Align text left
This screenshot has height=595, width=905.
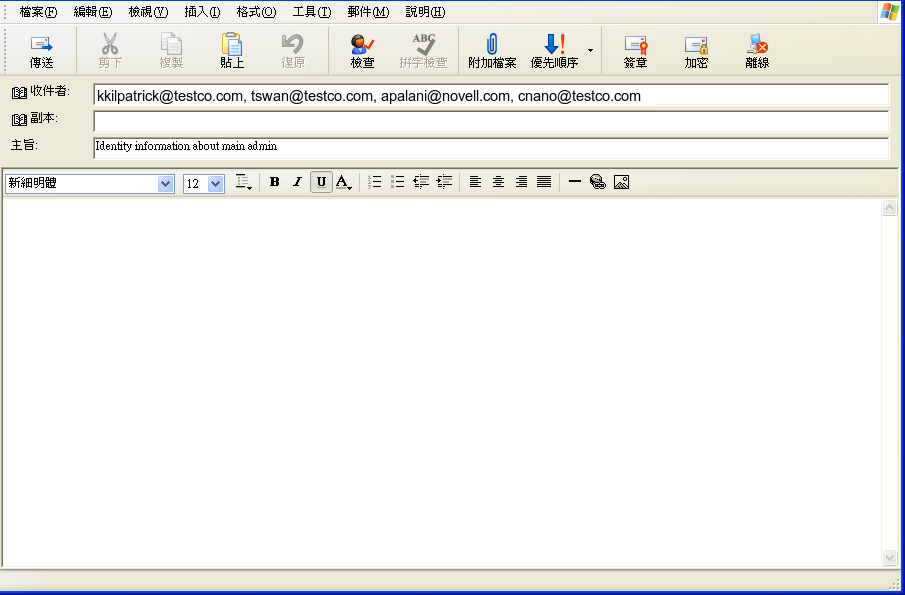pos(475,182)
